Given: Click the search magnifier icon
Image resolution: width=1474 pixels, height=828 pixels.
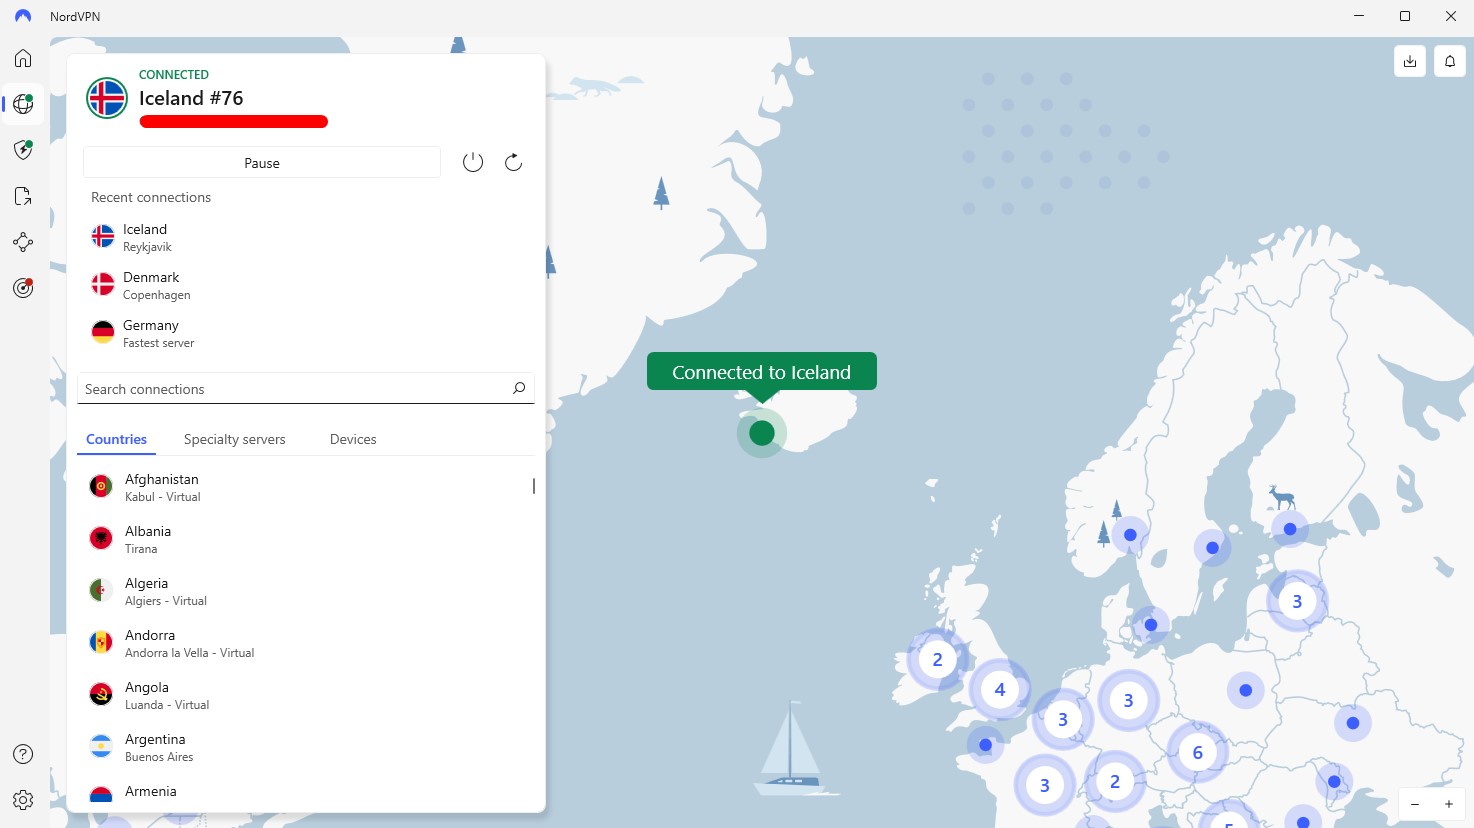Looking at the screenshot, I should coord(519,388).
